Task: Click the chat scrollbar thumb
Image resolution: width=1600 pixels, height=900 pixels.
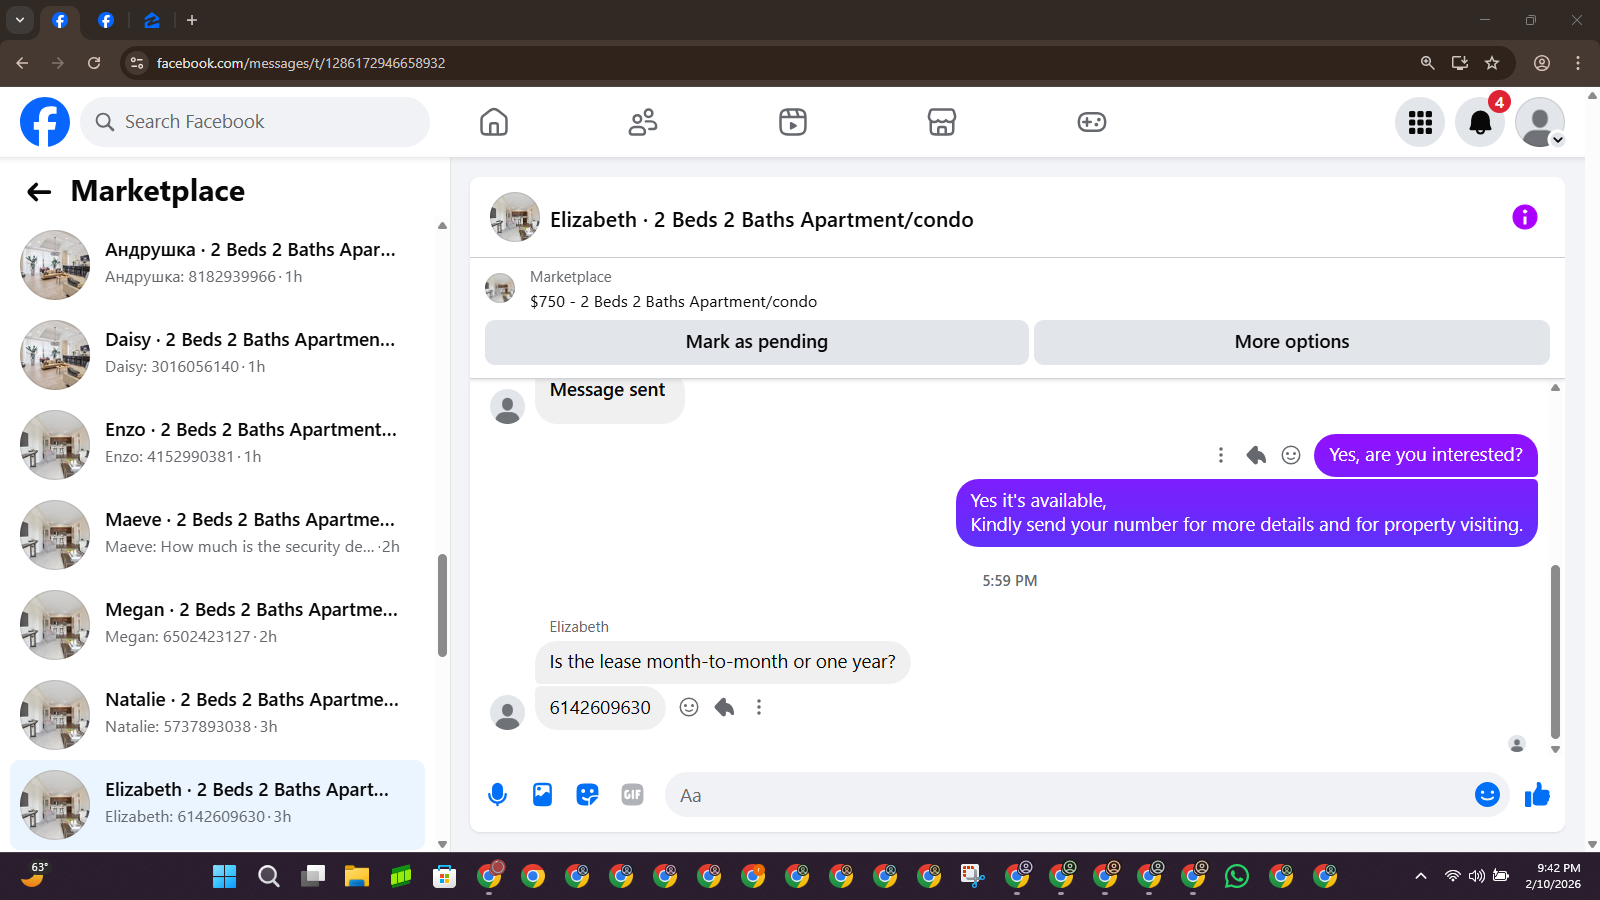Action: (x=1555, y=651)
